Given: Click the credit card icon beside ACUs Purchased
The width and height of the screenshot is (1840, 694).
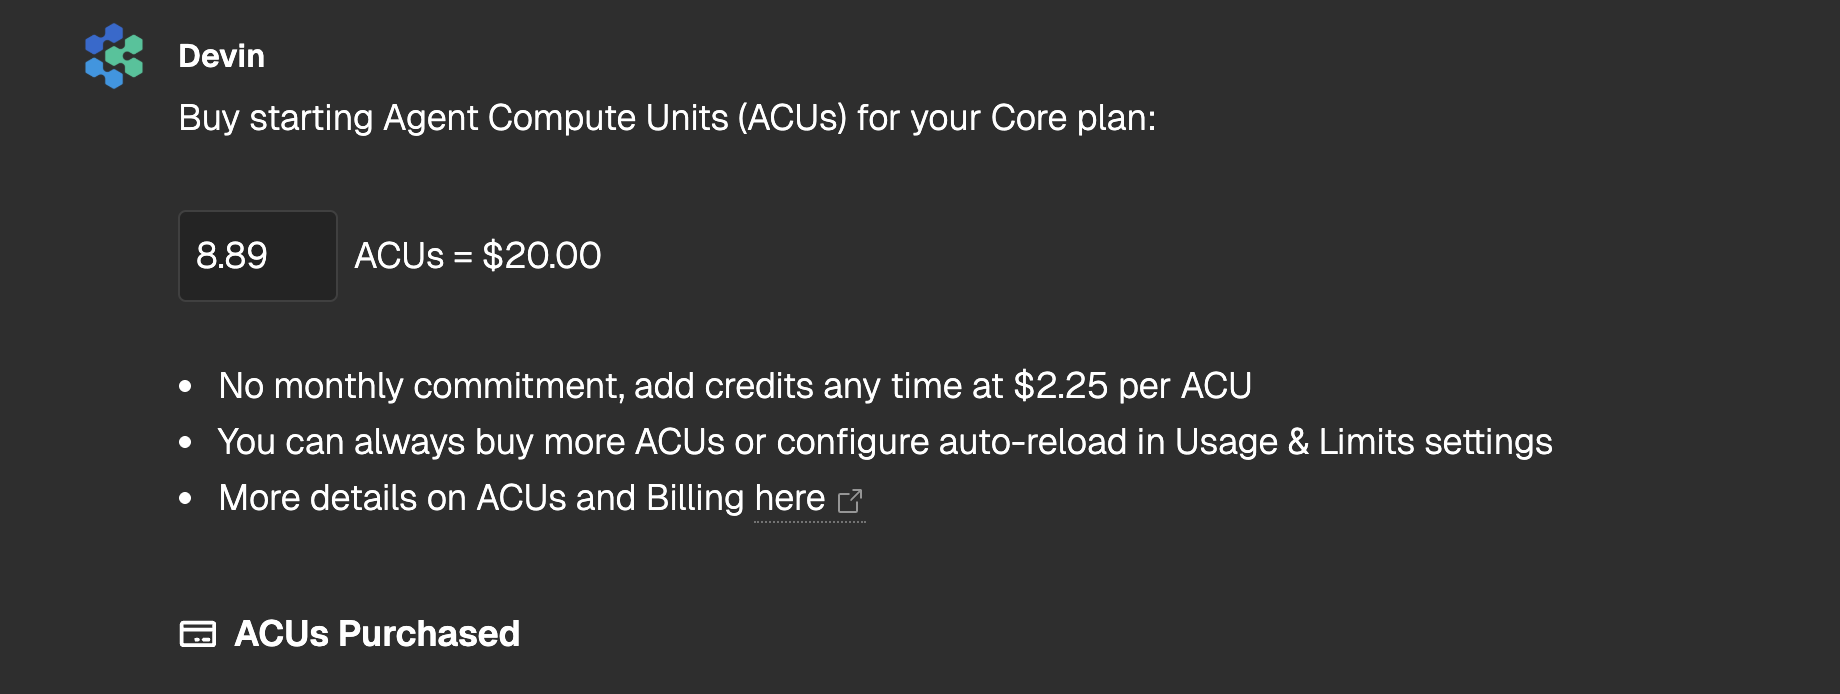Looking at the screenshot, I should click(x=198, y=634).
